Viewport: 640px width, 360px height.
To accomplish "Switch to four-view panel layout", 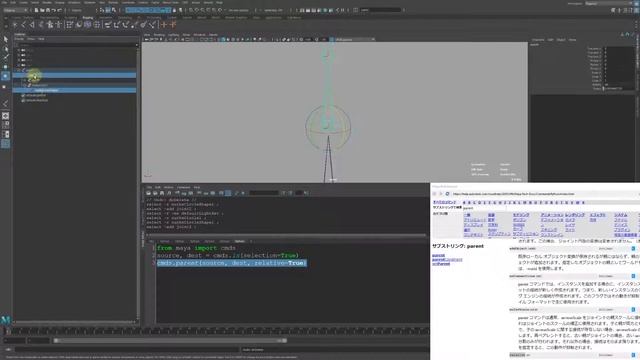I will point(5,125).
